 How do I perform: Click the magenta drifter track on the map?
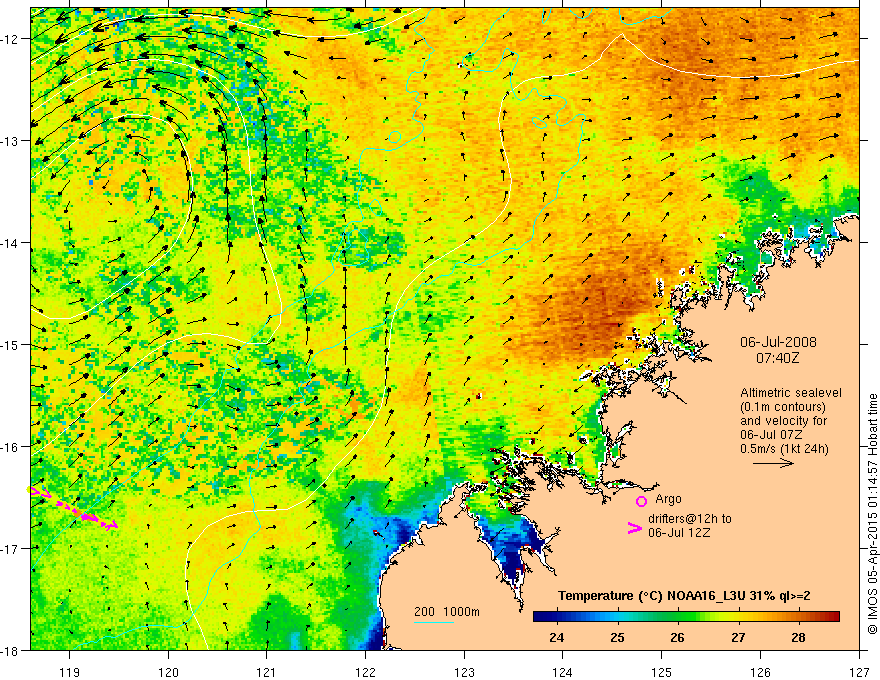tap(73, 508)
